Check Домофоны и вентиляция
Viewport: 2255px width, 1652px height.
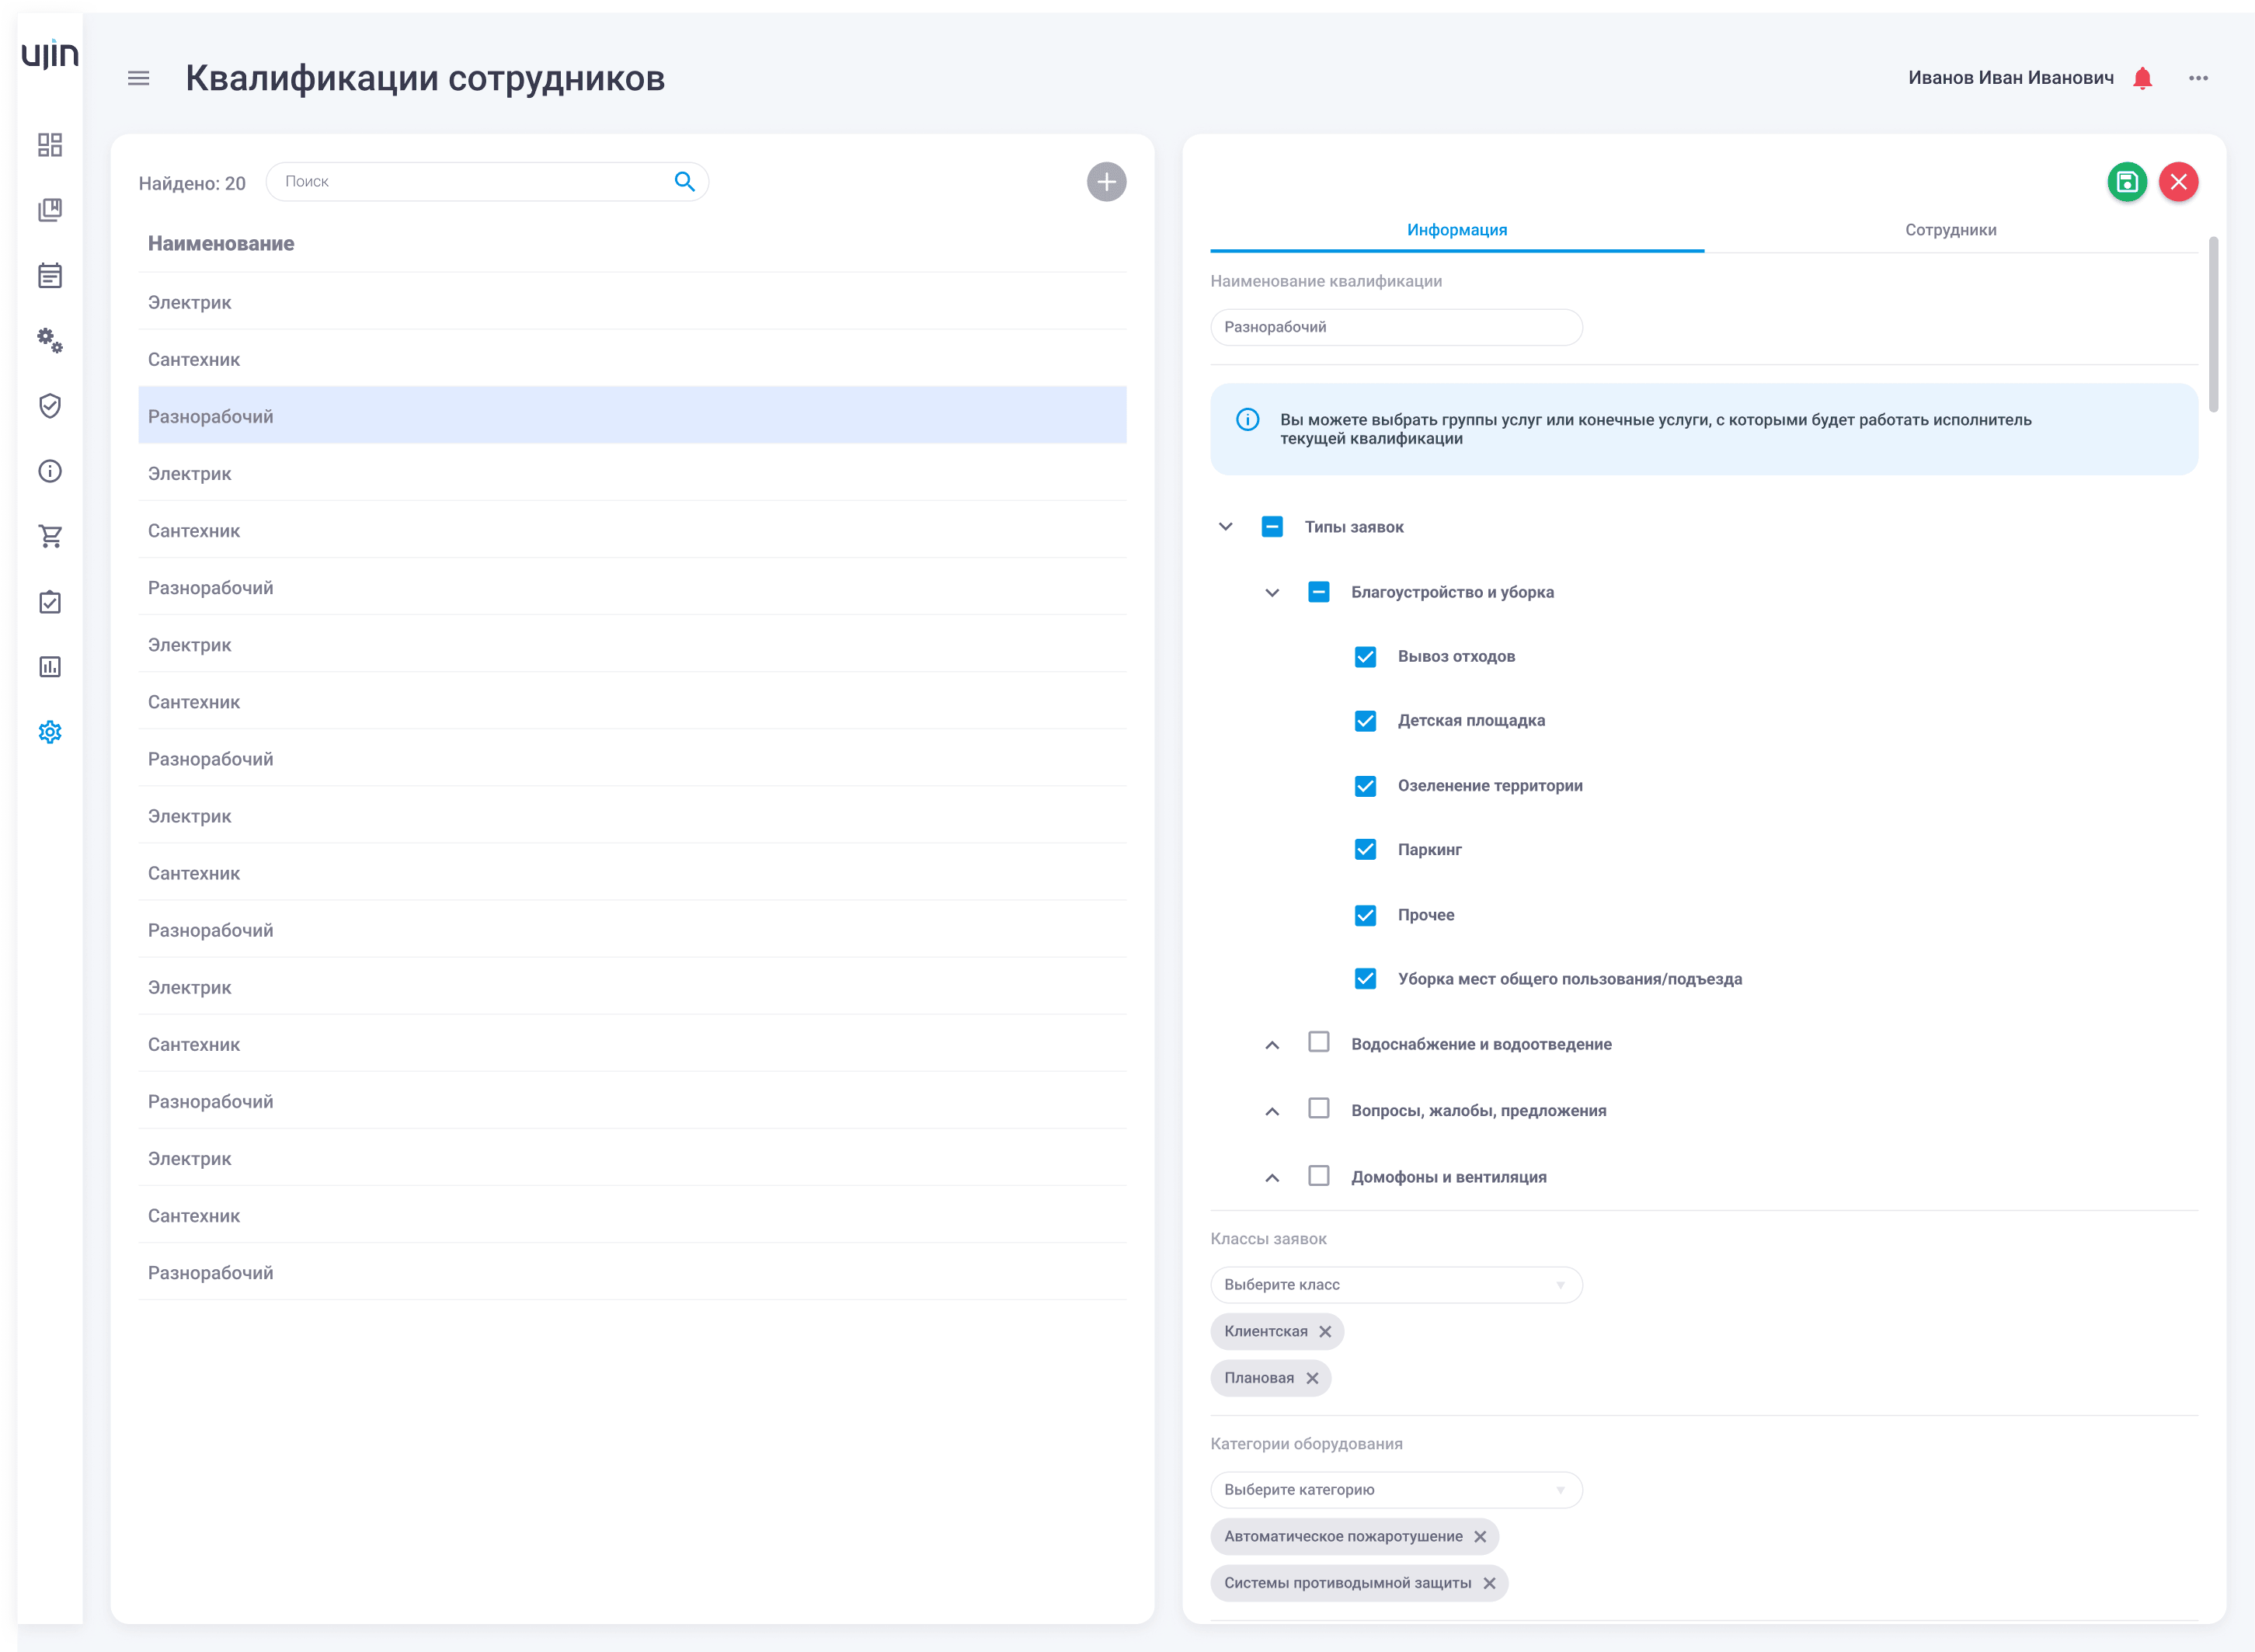point(1319,1175)
